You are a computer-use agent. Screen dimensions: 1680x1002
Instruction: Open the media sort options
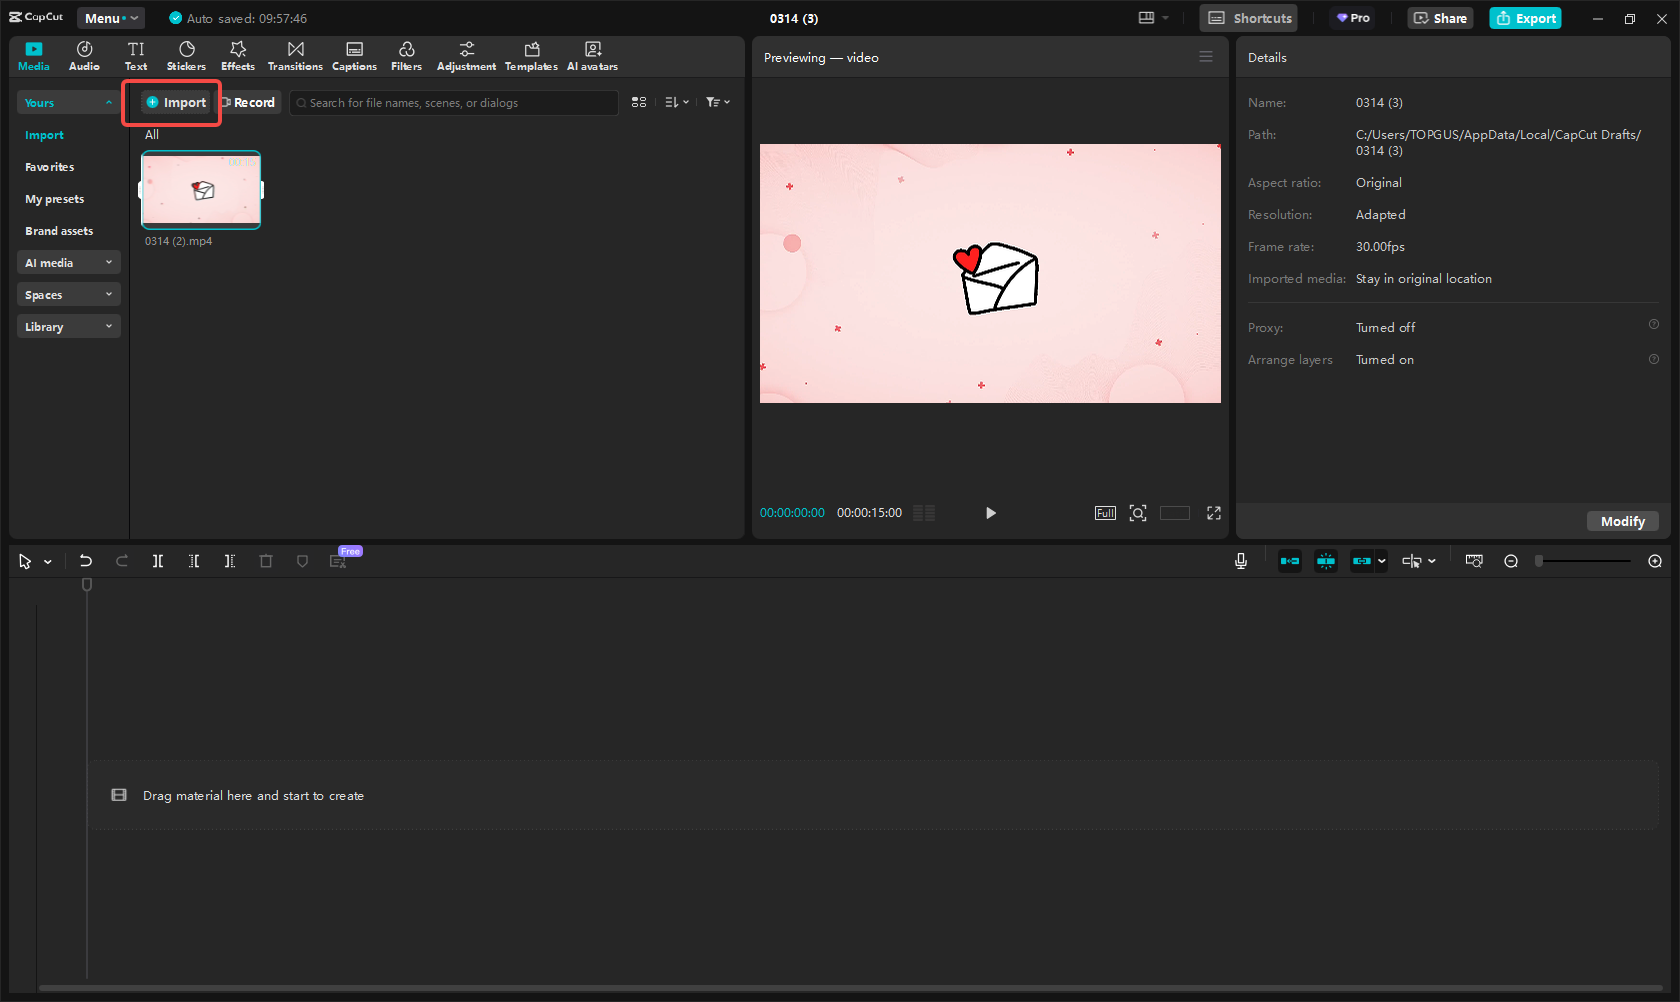(677, 103)
